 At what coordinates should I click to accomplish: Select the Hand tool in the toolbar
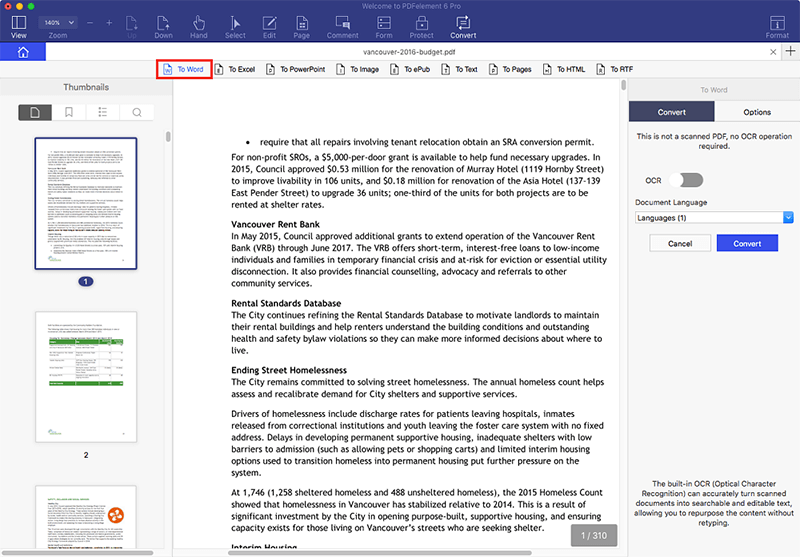(199, 25)
